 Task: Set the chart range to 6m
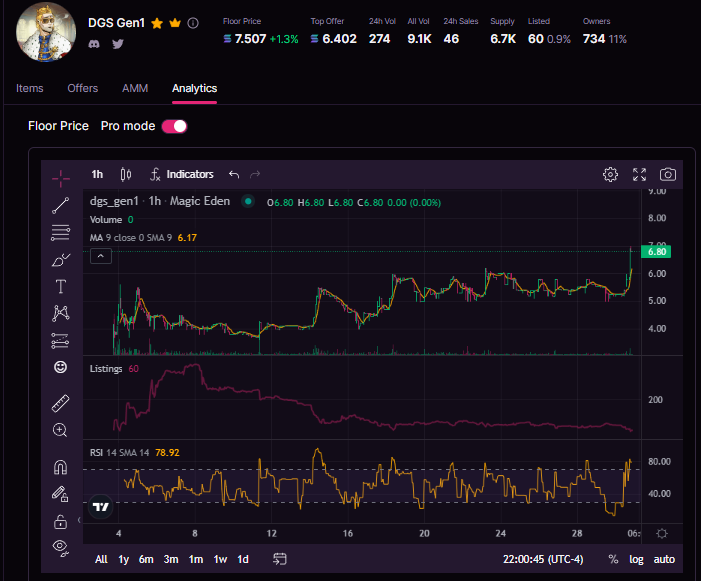click(x=146, y=560)
